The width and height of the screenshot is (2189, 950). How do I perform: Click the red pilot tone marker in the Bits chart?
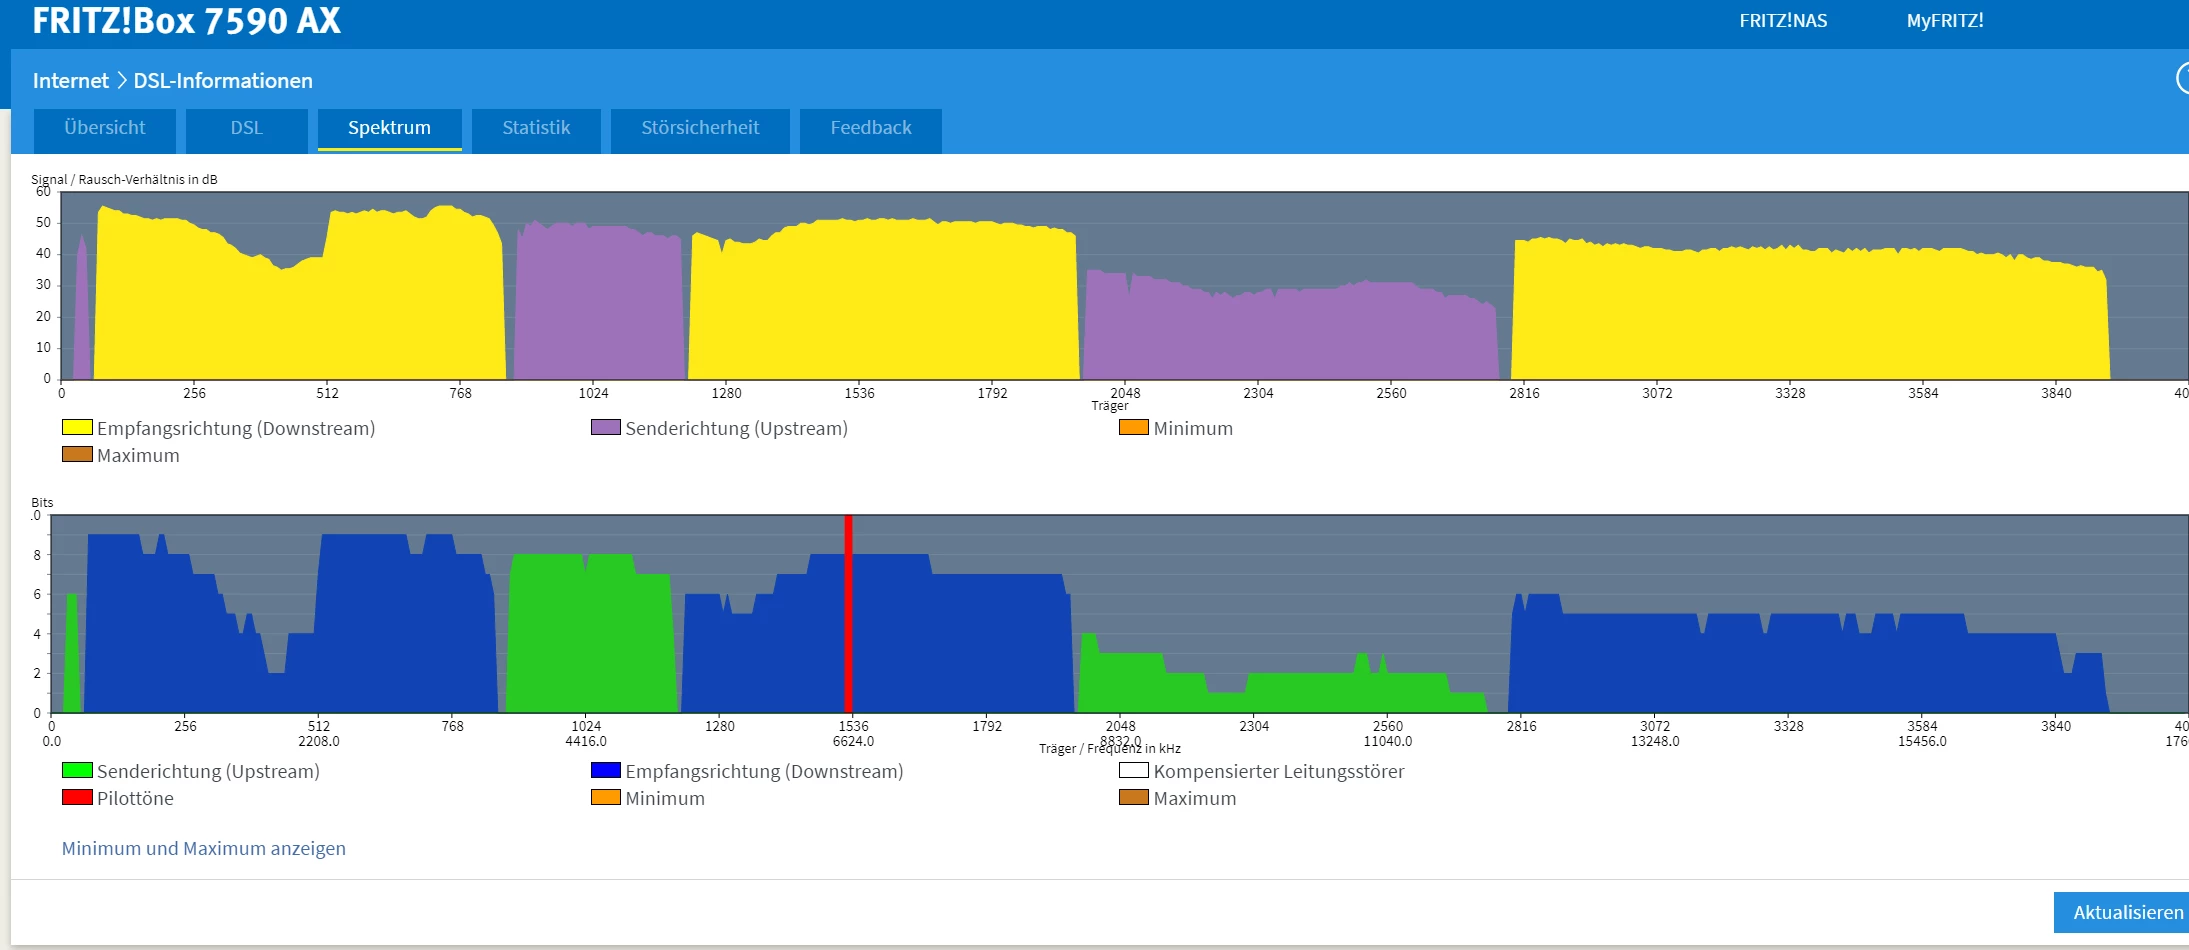848,613
